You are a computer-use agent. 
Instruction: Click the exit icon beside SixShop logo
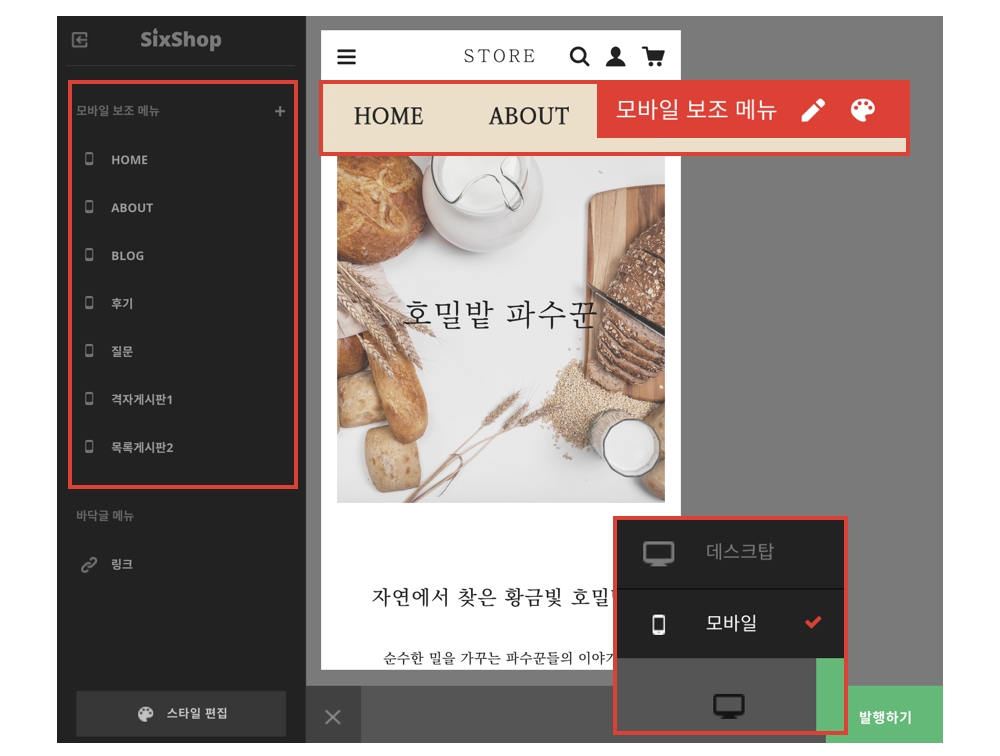(80, 40)
